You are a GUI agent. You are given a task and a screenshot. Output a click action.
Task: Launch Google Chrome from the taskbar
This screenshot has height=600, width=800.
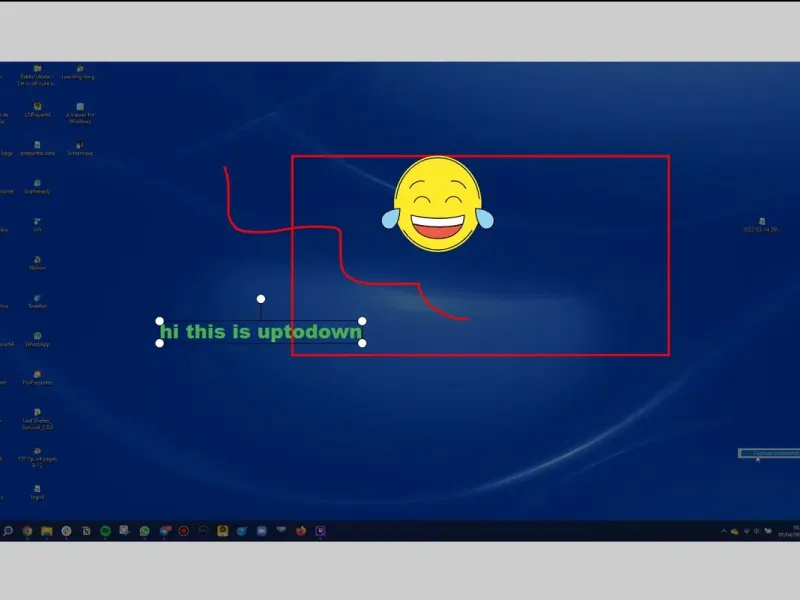[28, 531]
